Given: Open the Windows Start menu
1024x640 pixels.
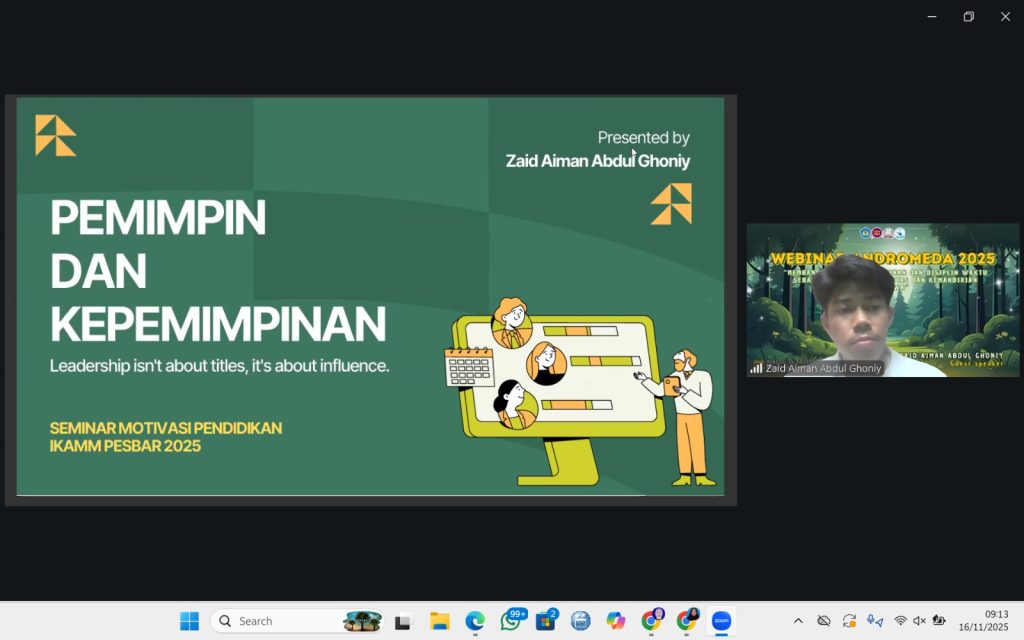Looking at the screenshot, I should [x=189, y=621].
